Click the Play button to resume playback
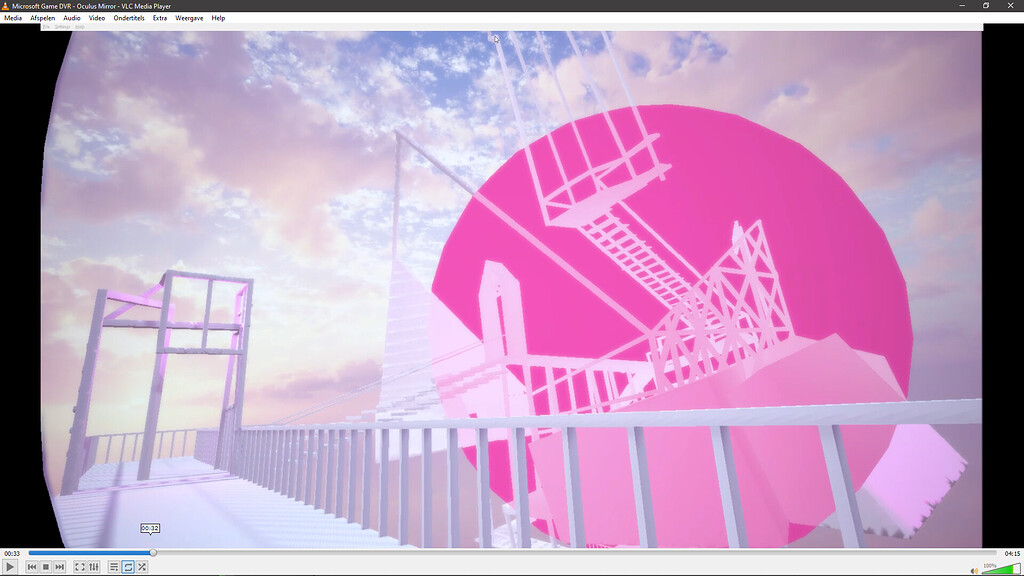The height and width of the screenshot is (576, 1024). point(10,566)
